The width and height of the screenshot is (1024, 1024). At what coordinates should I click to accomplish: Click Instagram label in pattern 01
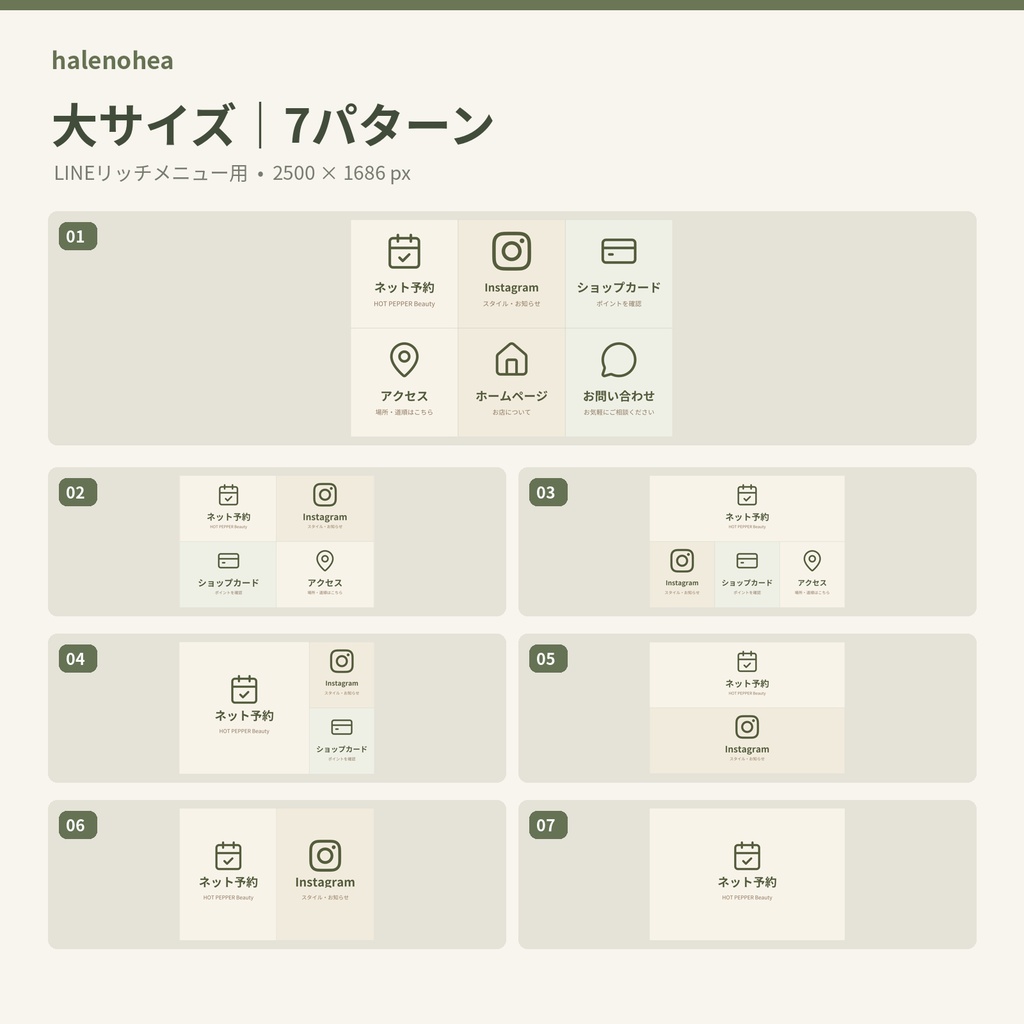(511, 288)
